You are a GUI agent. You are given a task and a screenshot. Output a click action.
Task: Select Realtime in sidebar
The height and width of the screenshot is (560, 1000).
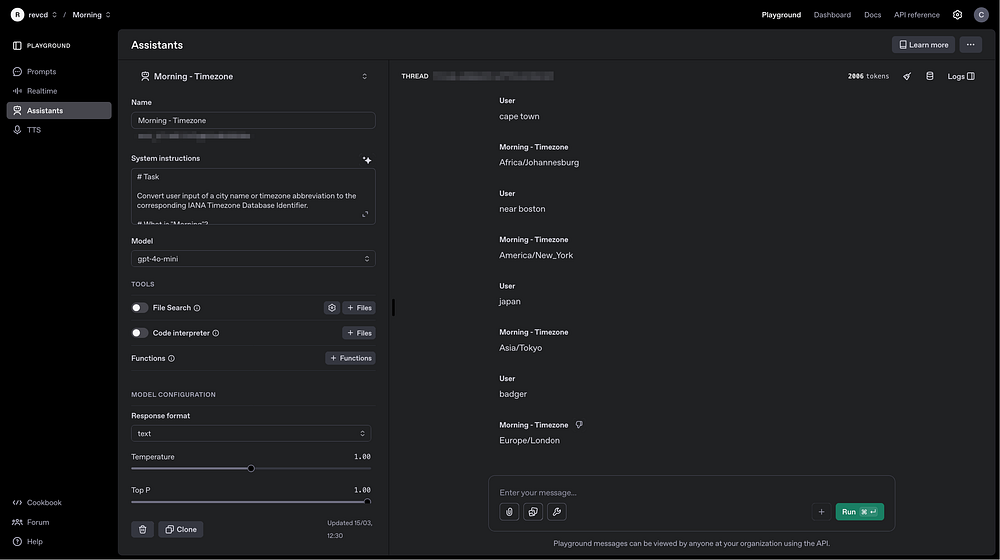[x=59, y=91]
